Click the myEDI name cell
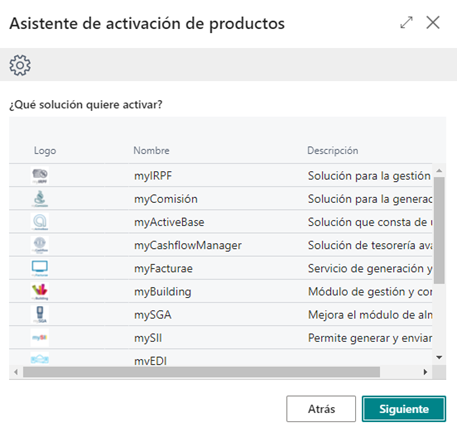 [x=150, y=361]
